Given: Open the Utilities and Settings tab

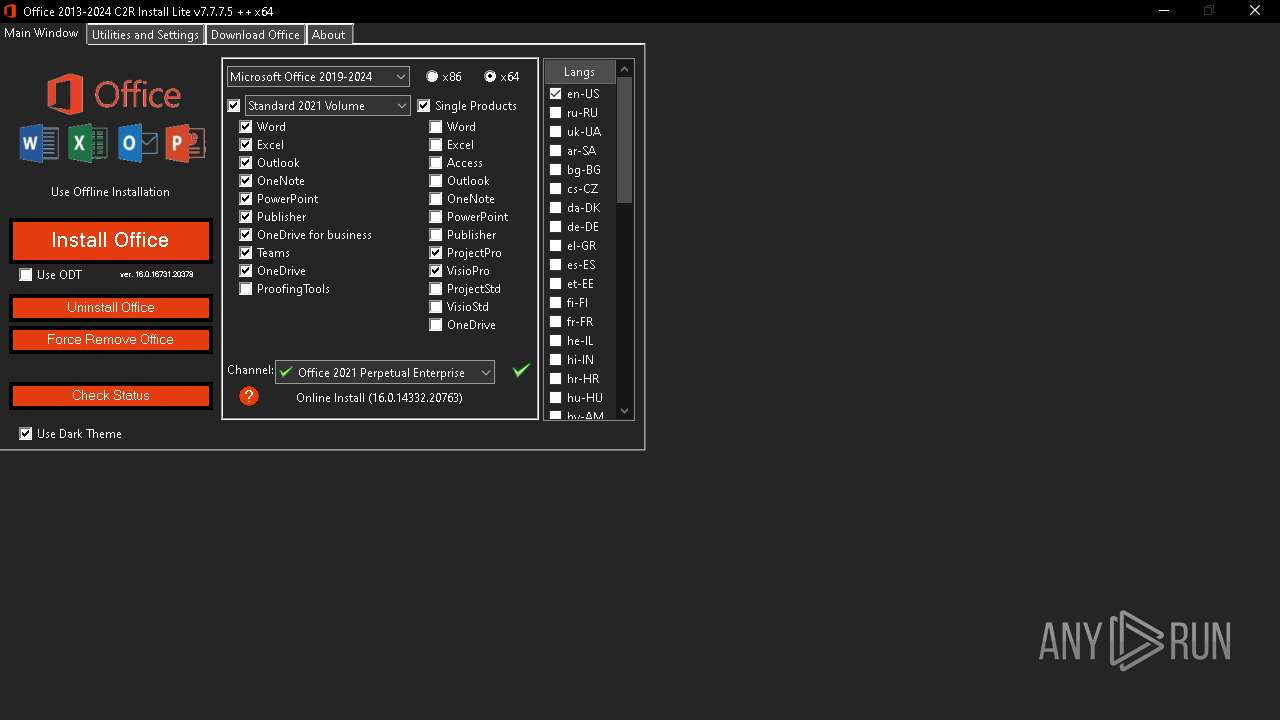Looking at the screenshot, I should [x=146, y=35].
